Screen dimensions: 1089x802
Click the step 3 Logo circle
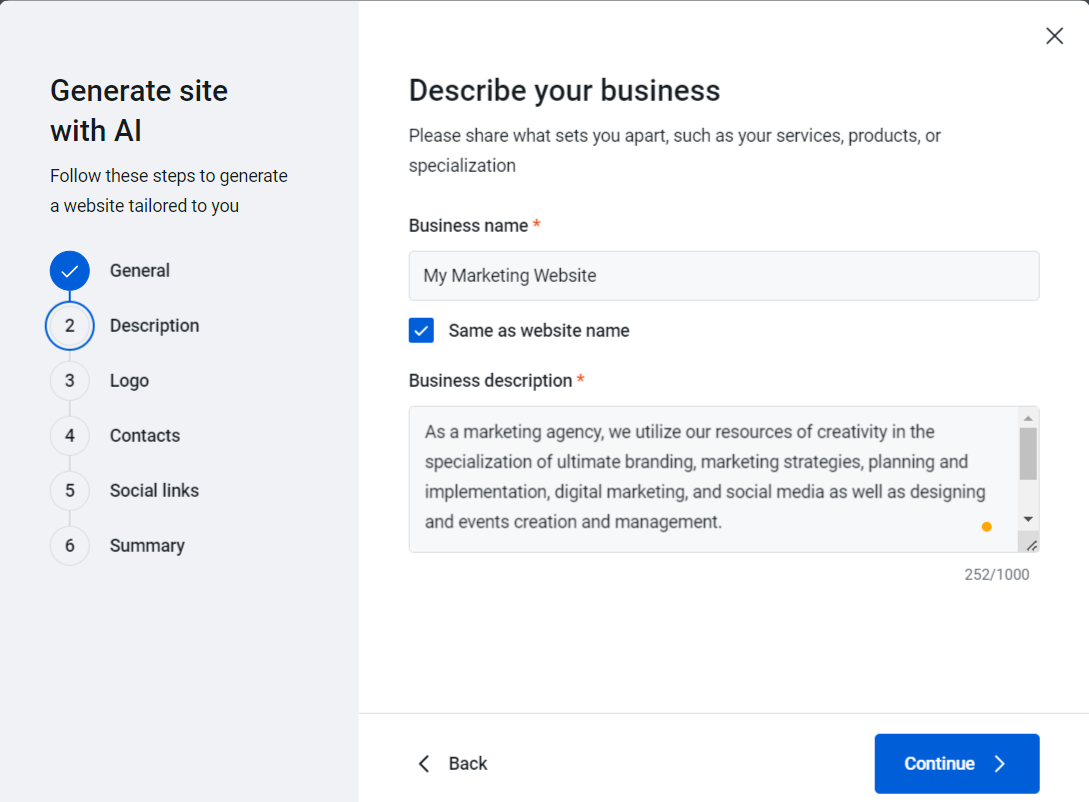click(x=70, y=381)
